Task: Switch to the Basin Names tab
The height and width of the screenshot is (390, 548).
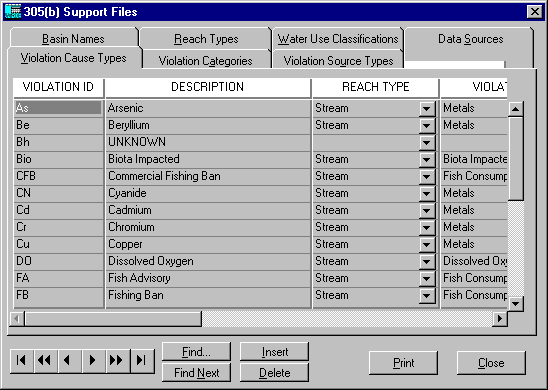Action: click(73, 38)
